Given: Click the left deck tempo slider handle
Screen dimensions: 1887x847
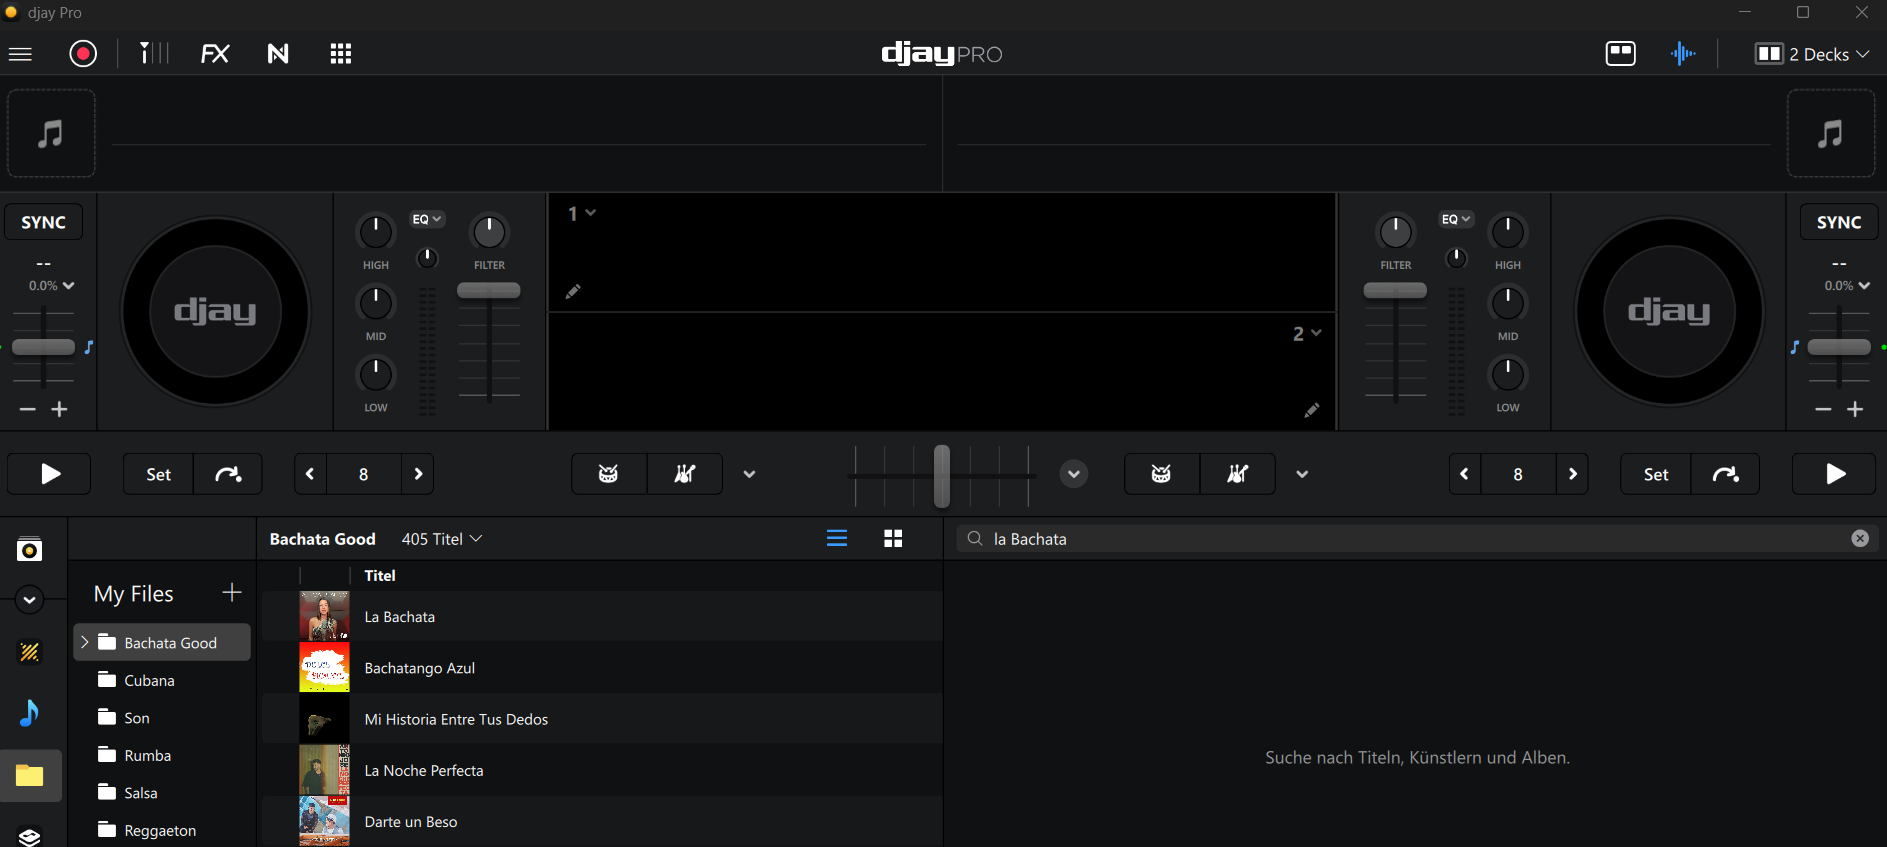Looking at the screenshot, I should [x=43, y=347].
